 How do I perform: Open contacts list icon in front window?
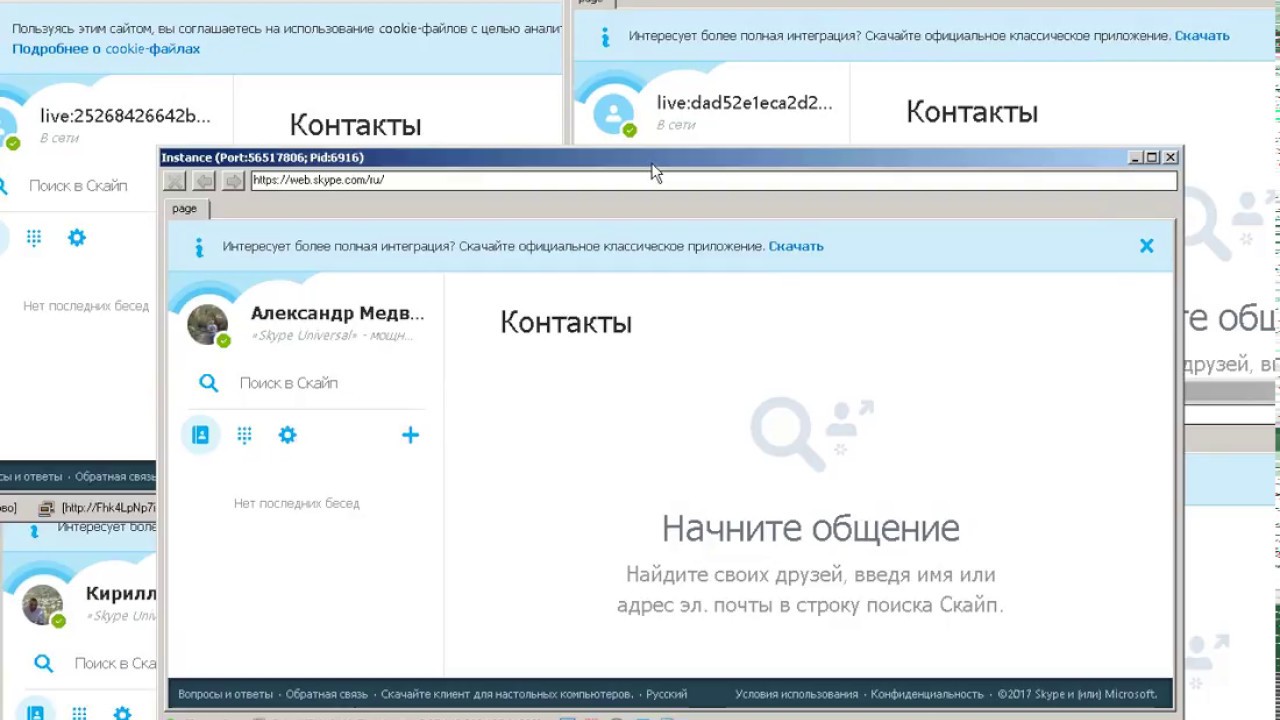200,435
